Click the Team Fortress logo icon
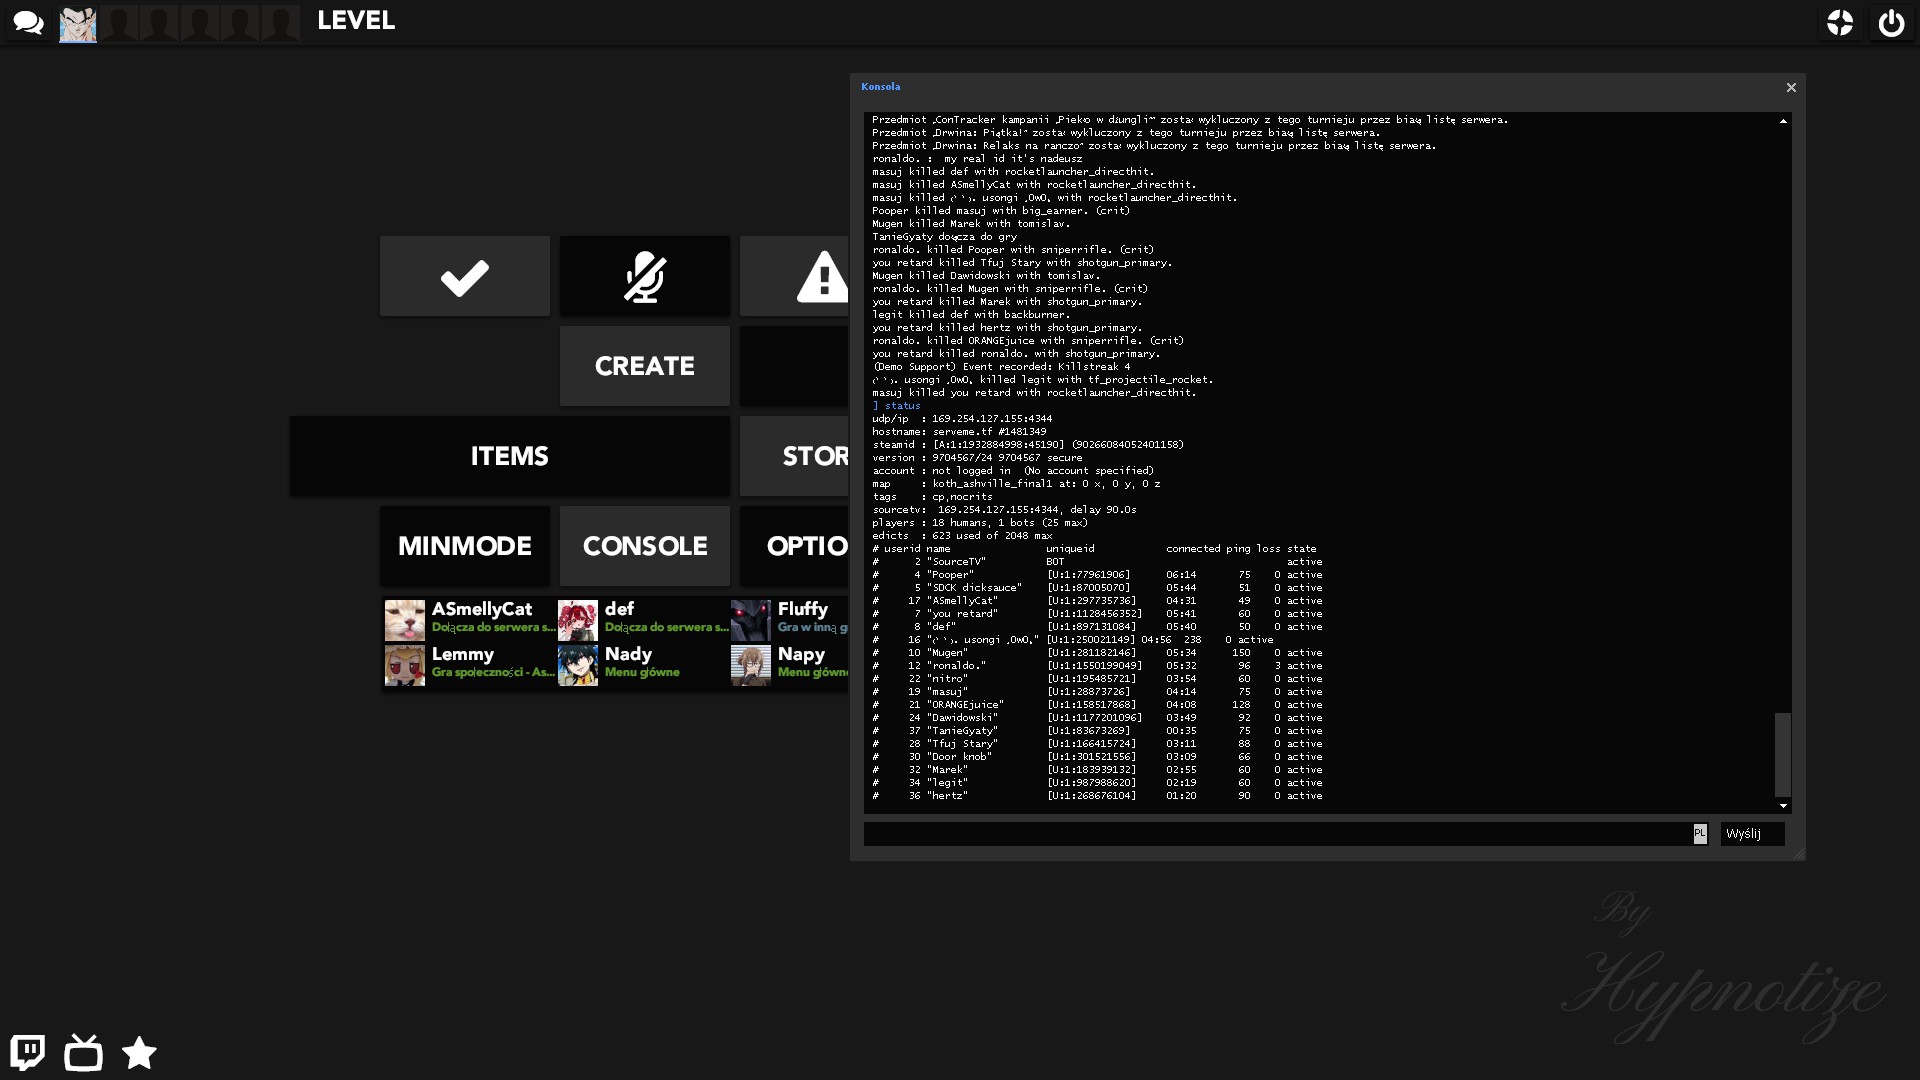 pyautogui.click(x=1840, y=23)
